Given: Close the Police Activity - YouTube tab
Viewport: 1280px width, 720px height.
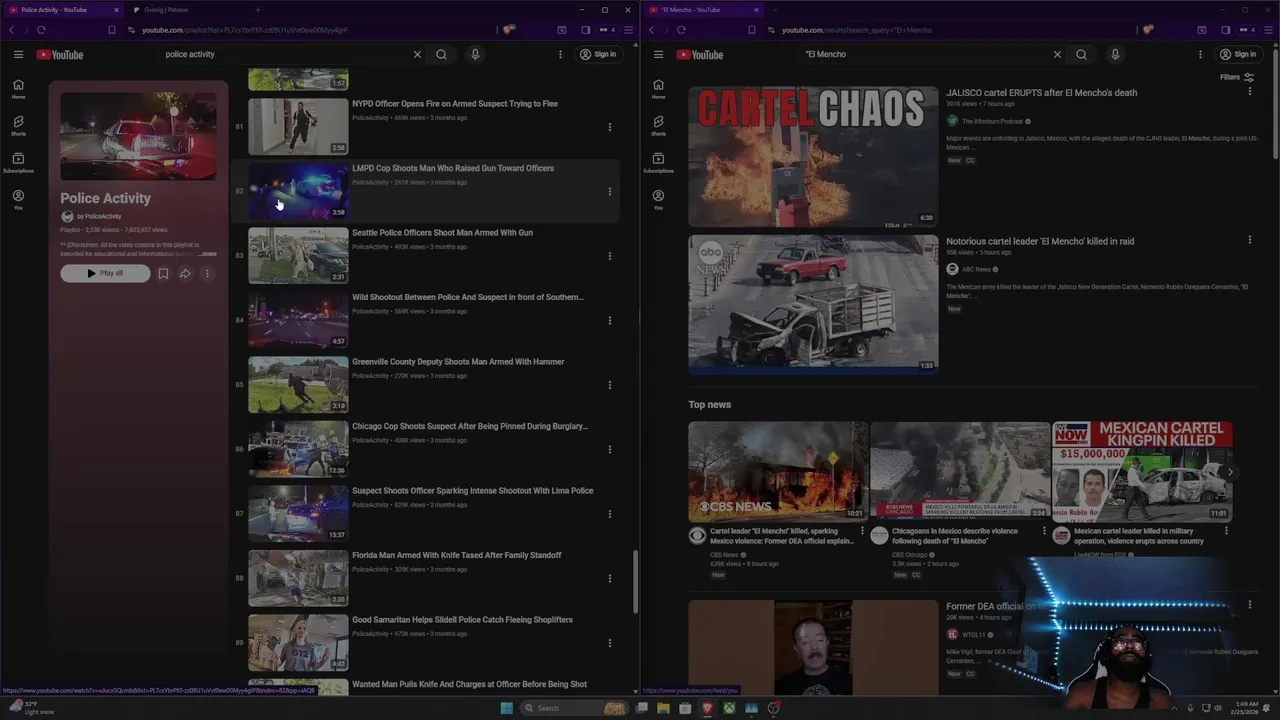Looking at the screenshot, I should (116, 10).
